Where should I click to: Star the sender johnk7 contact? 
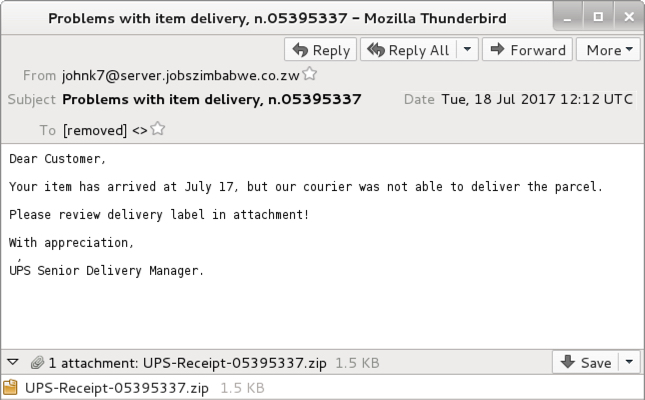pos(309,74)
